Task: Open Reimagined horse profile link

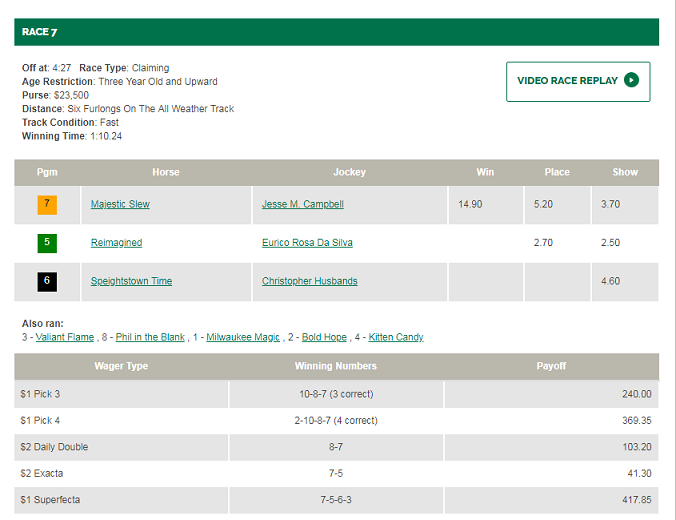Action: (116, 243)
